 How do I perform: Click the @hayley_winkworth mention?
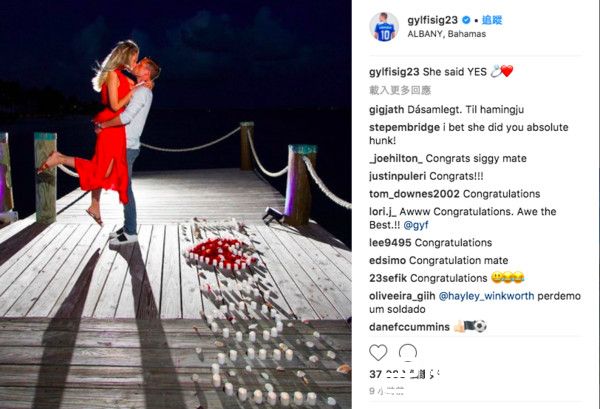click(x=486, y=296)
